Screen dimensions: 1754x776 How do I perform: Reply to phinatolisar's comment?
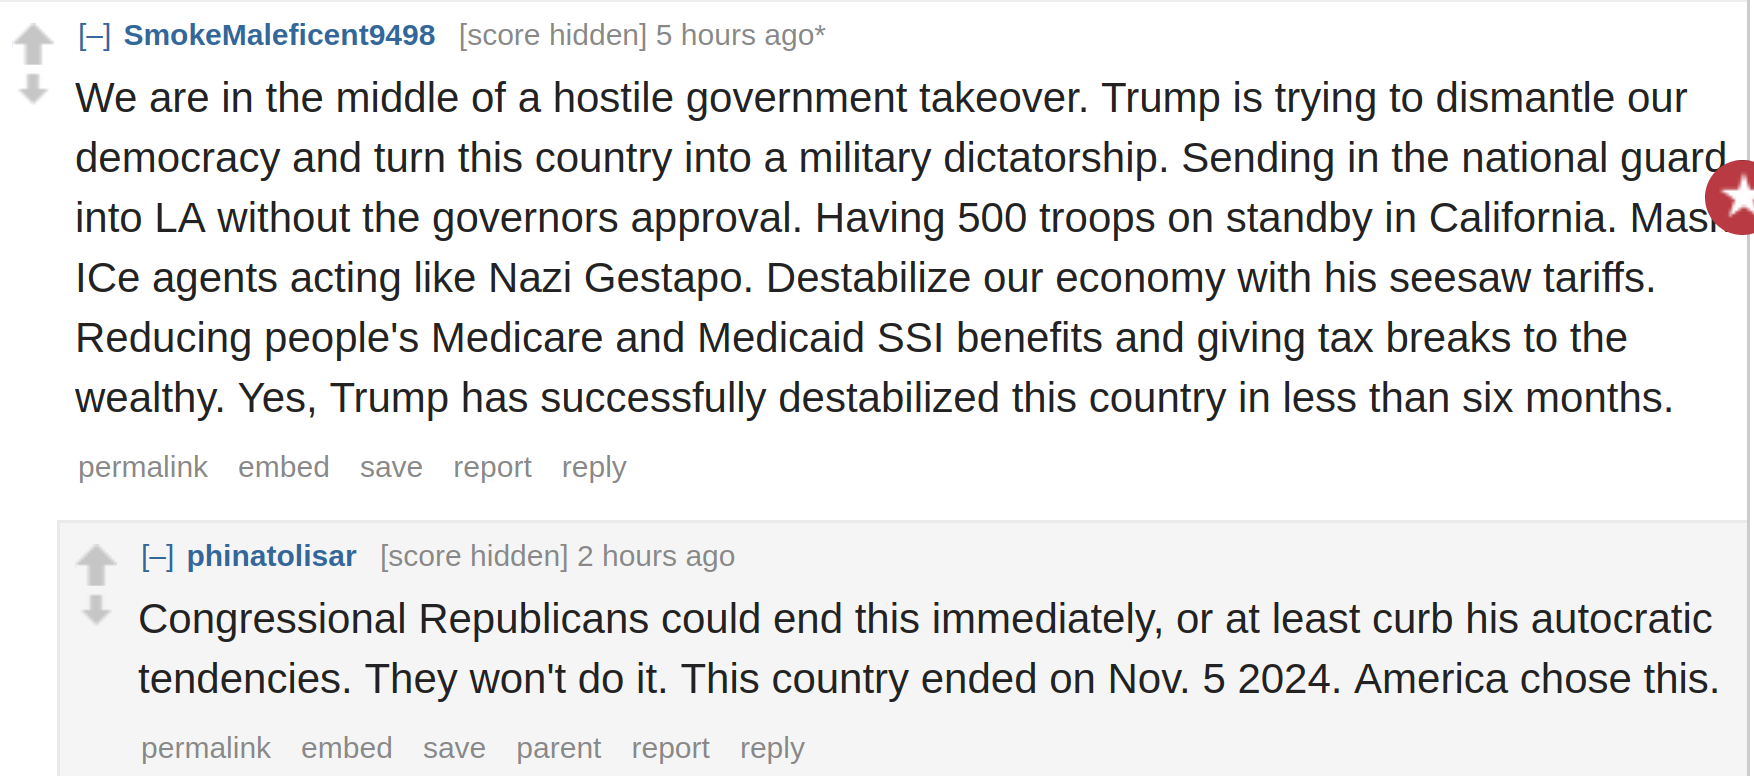(772, 748)
